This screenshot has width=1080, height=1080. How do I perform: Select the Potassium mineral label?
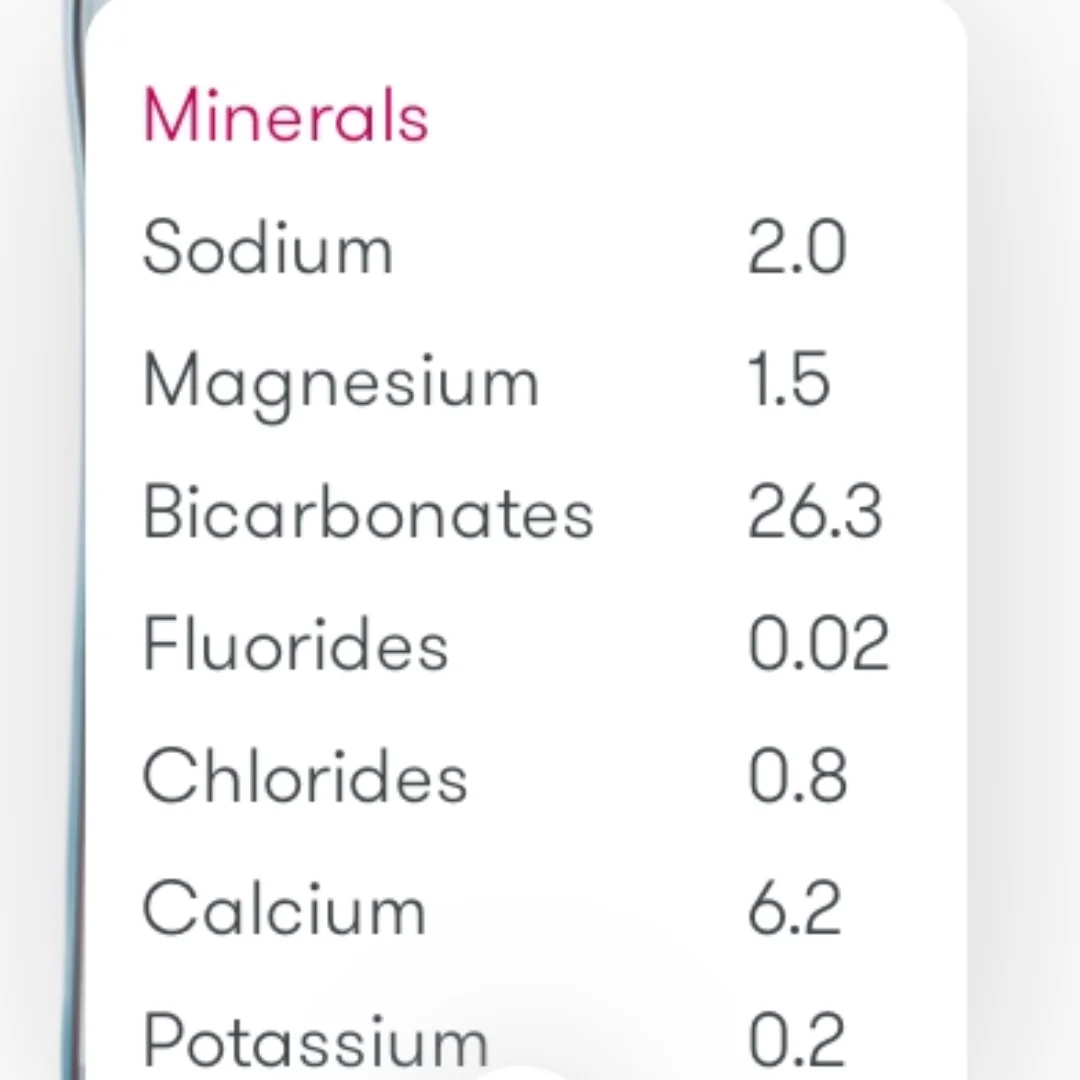(316, 1040)
